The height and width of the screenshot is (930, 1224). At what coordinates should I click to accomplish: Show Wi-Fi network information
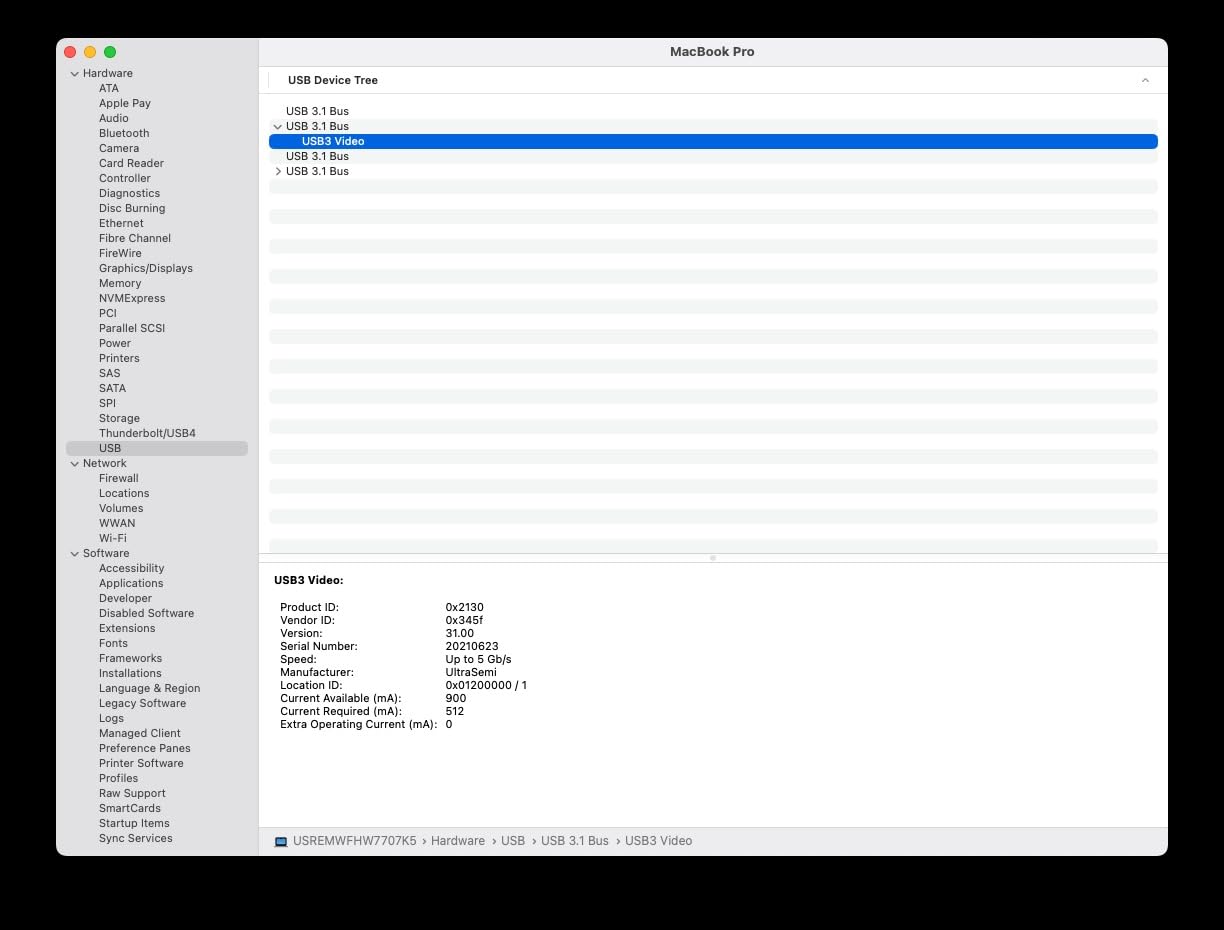[x=112, y=538]
